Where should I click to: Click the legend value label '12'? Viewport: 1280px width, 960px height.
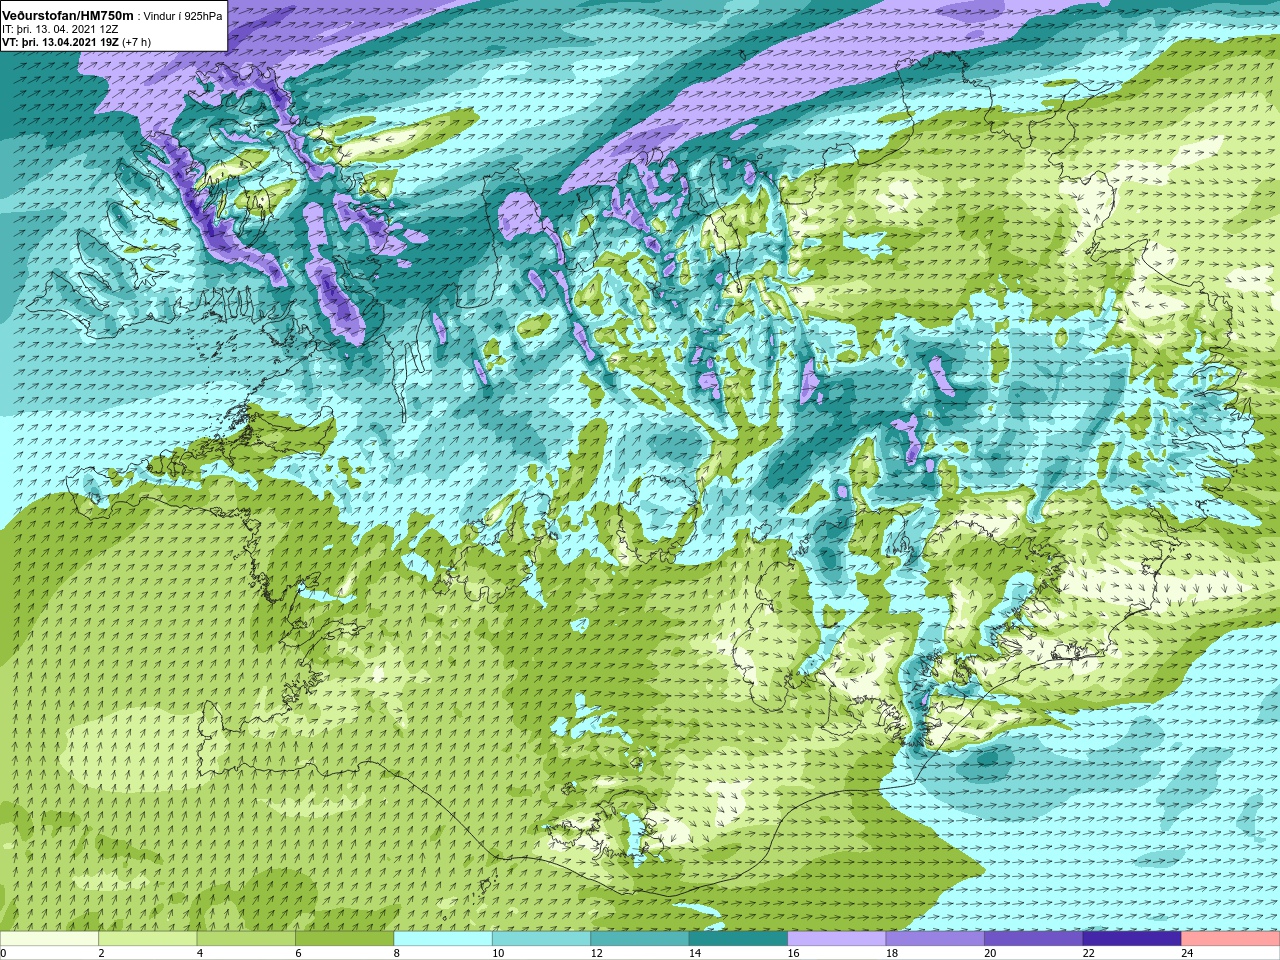(596, 953)
